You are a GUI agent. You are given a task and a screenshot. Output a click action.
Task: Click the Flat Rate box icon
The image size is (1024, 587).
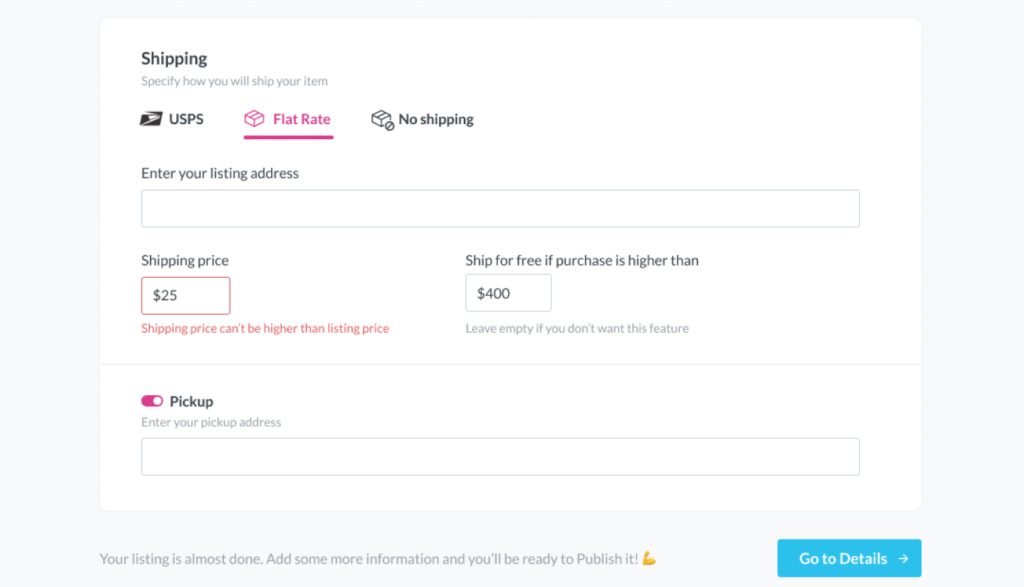(x=254, y=118)
